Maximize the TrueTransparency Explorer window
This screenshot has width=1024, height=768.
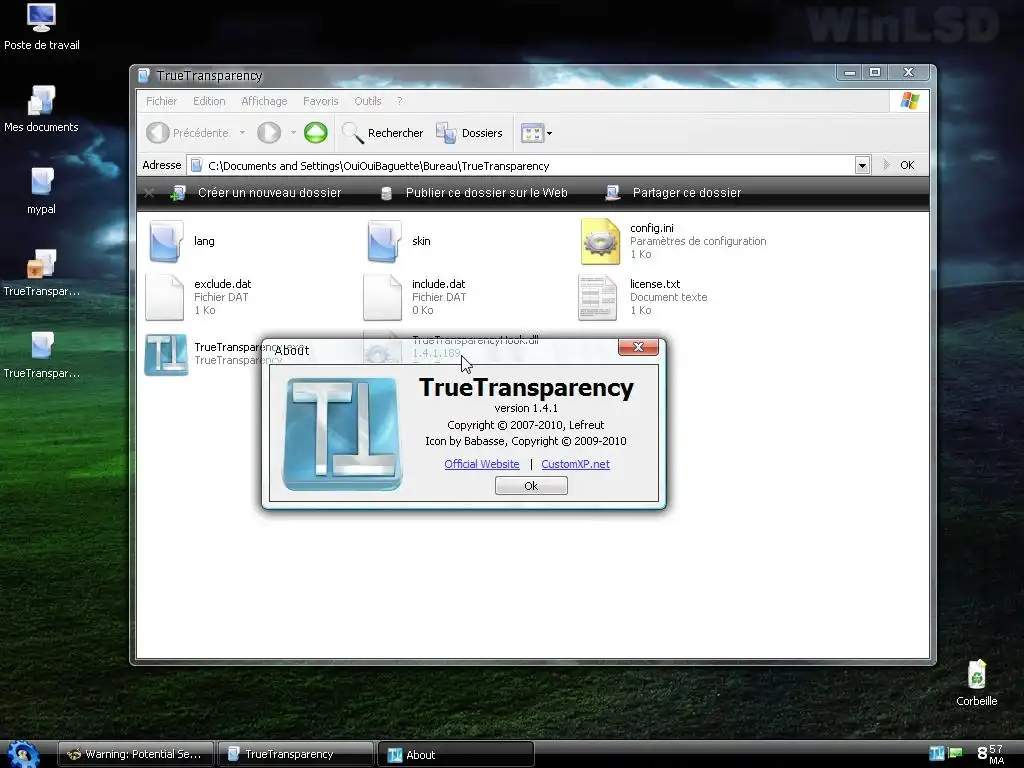(x=875, y=72)
